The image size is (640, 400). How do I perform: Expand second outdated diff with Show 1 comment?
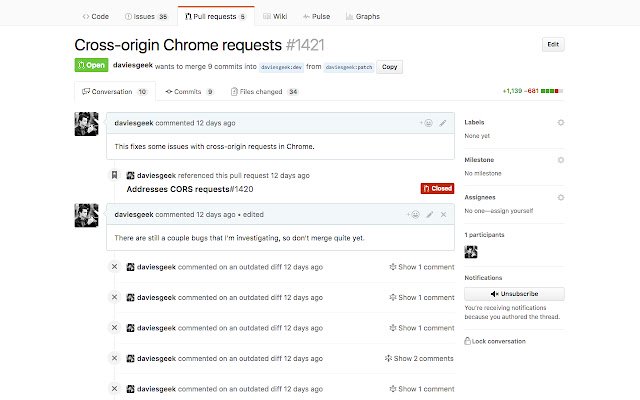(x=422, y=298)
